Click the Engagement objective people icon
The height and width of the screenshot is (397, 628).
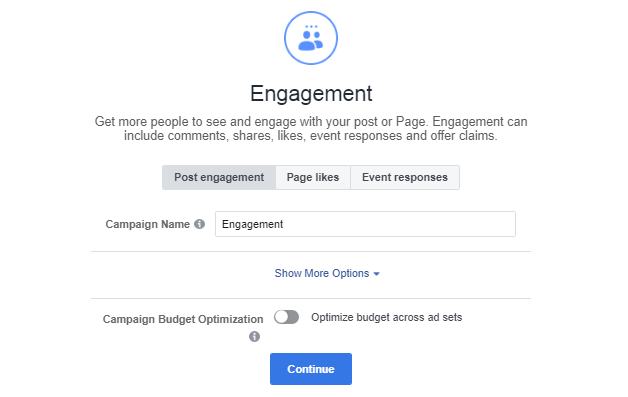[311, 38]
